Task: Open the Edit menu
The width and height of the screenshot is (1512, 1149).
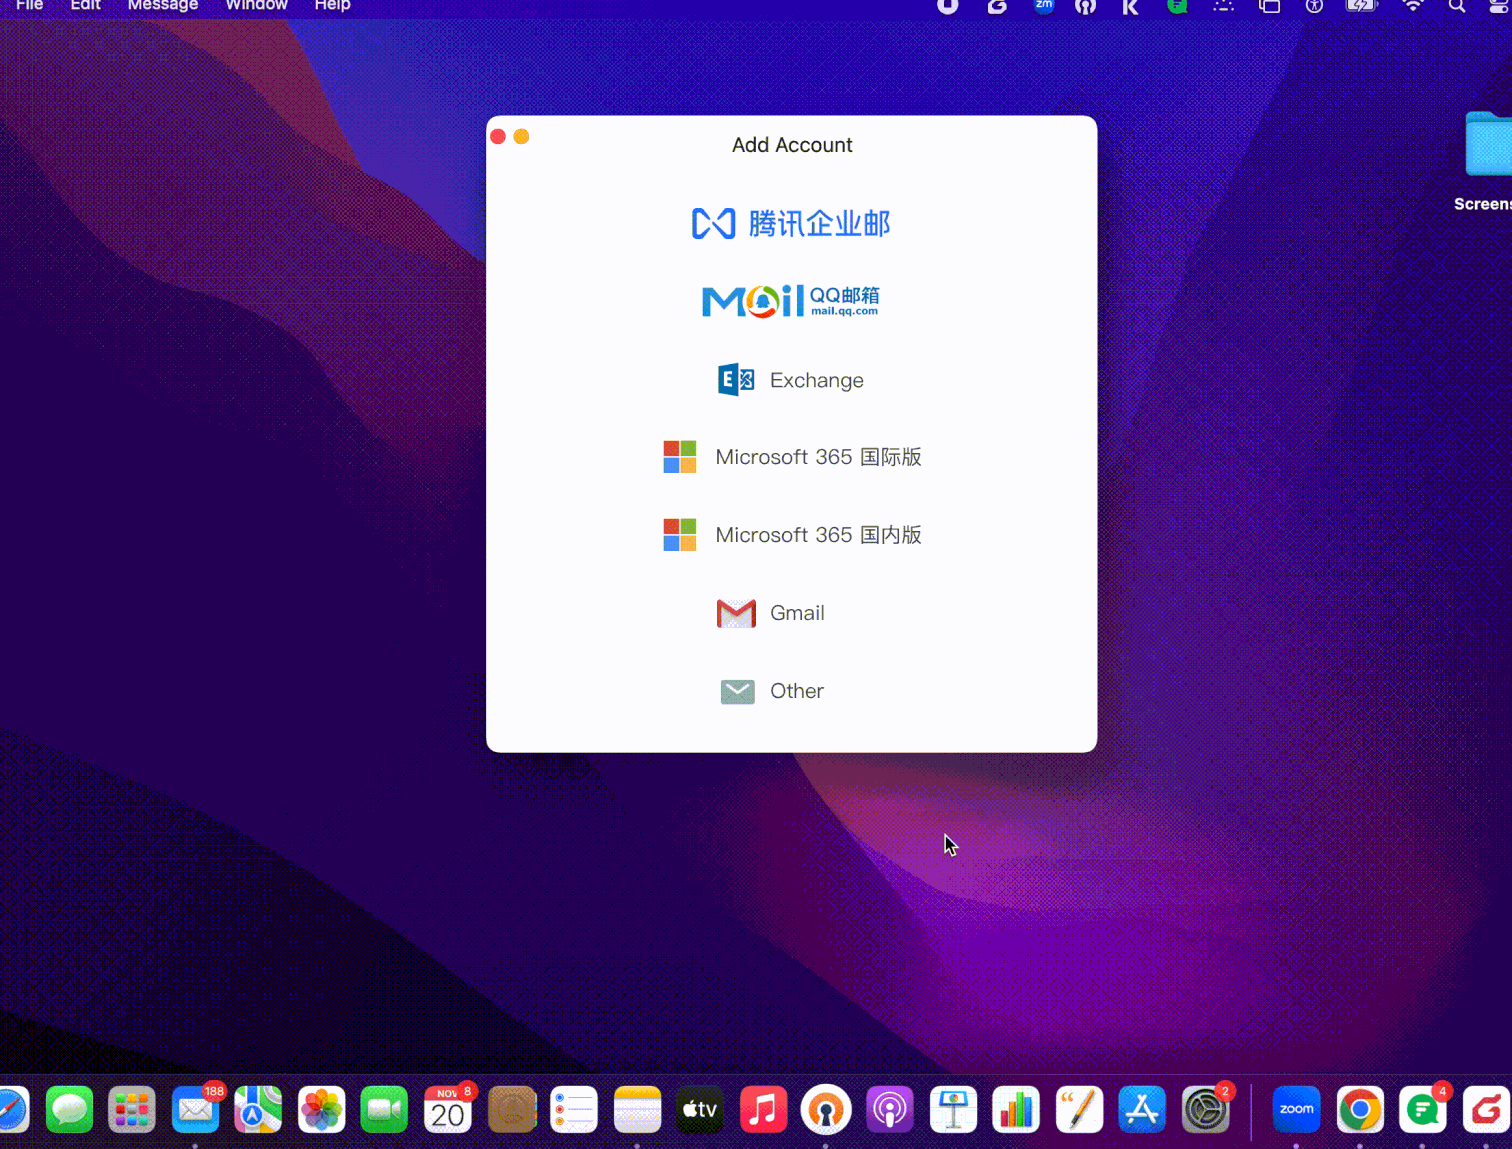Action: click(85, 5)
